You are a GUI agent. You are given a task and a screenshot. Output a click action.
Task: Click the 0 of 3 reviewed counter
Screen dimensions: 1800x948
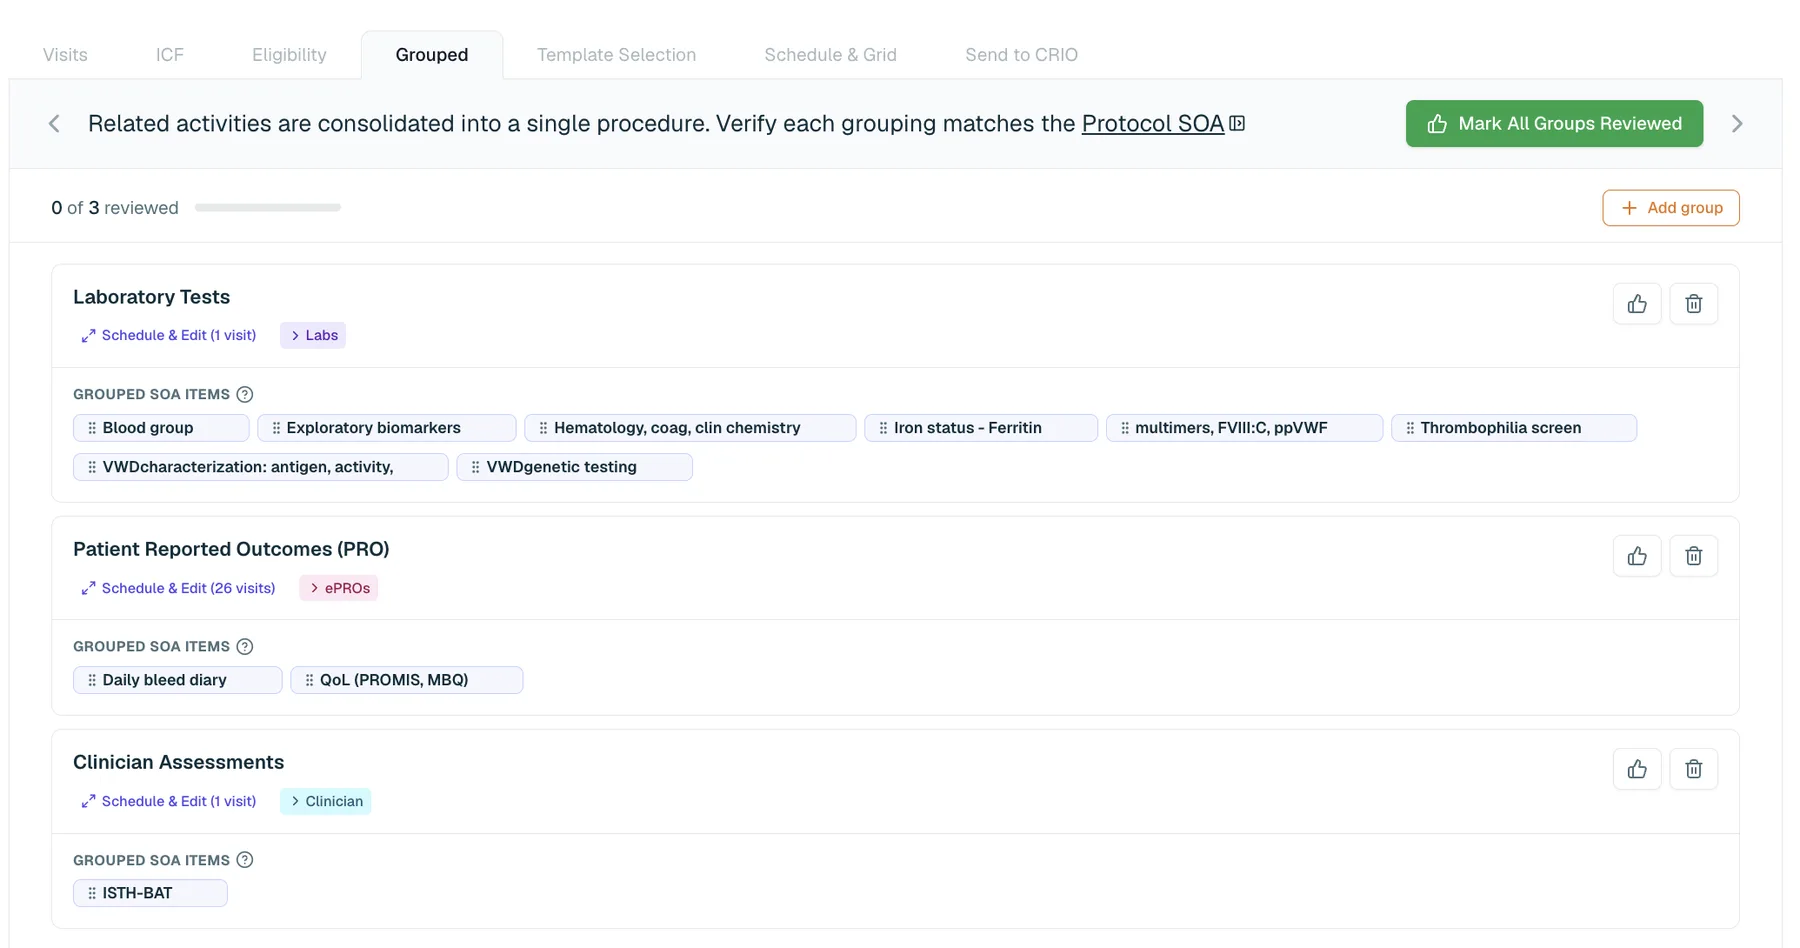(115, 208)
